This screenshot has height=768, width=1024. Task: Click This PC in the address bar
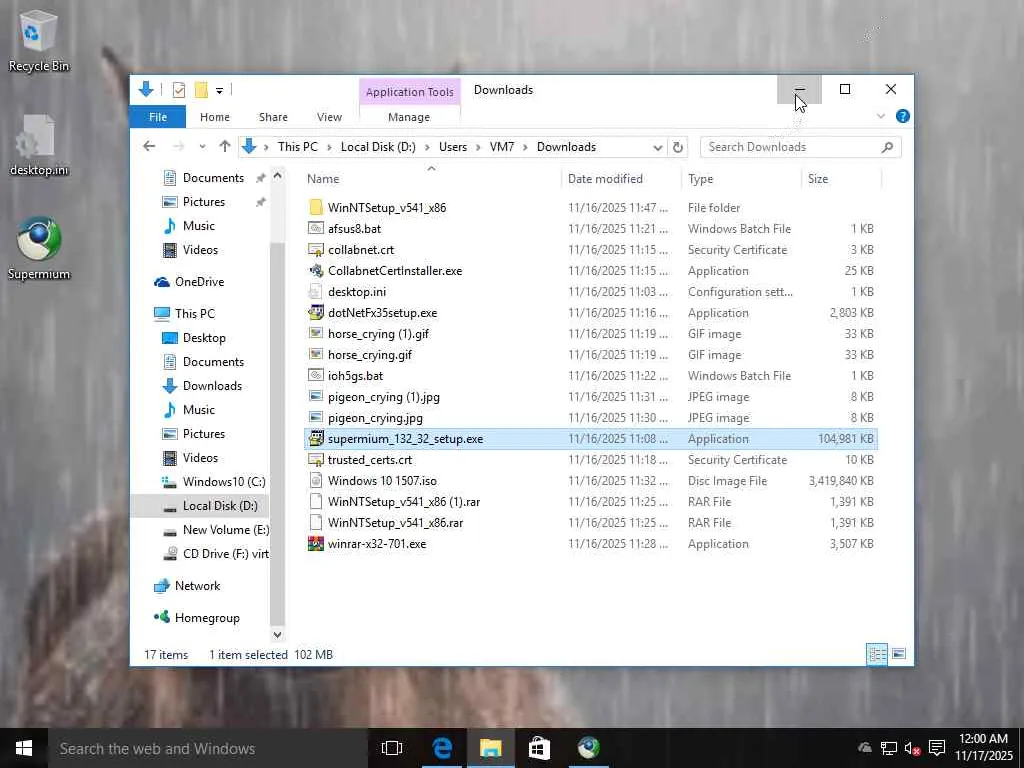(297, 147)
